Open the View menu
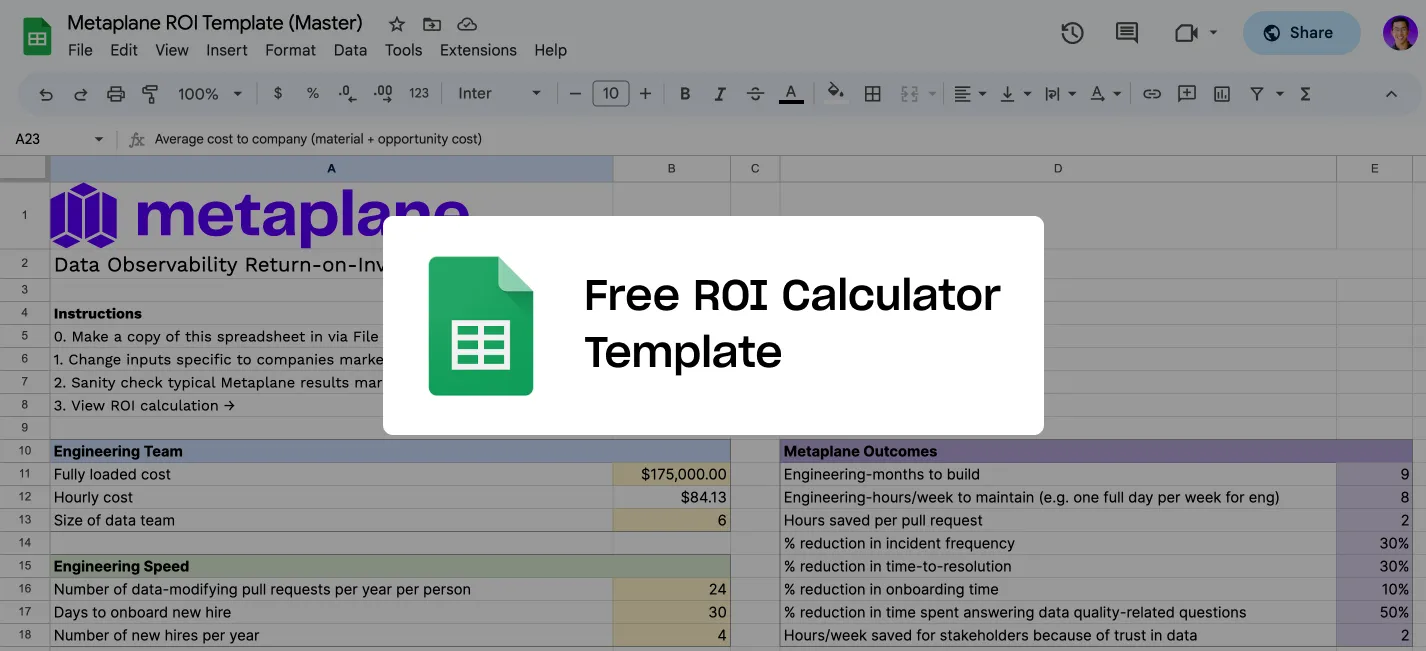Image resolution: width=1426 pixels, height=651 pixels. click(172, 50)
